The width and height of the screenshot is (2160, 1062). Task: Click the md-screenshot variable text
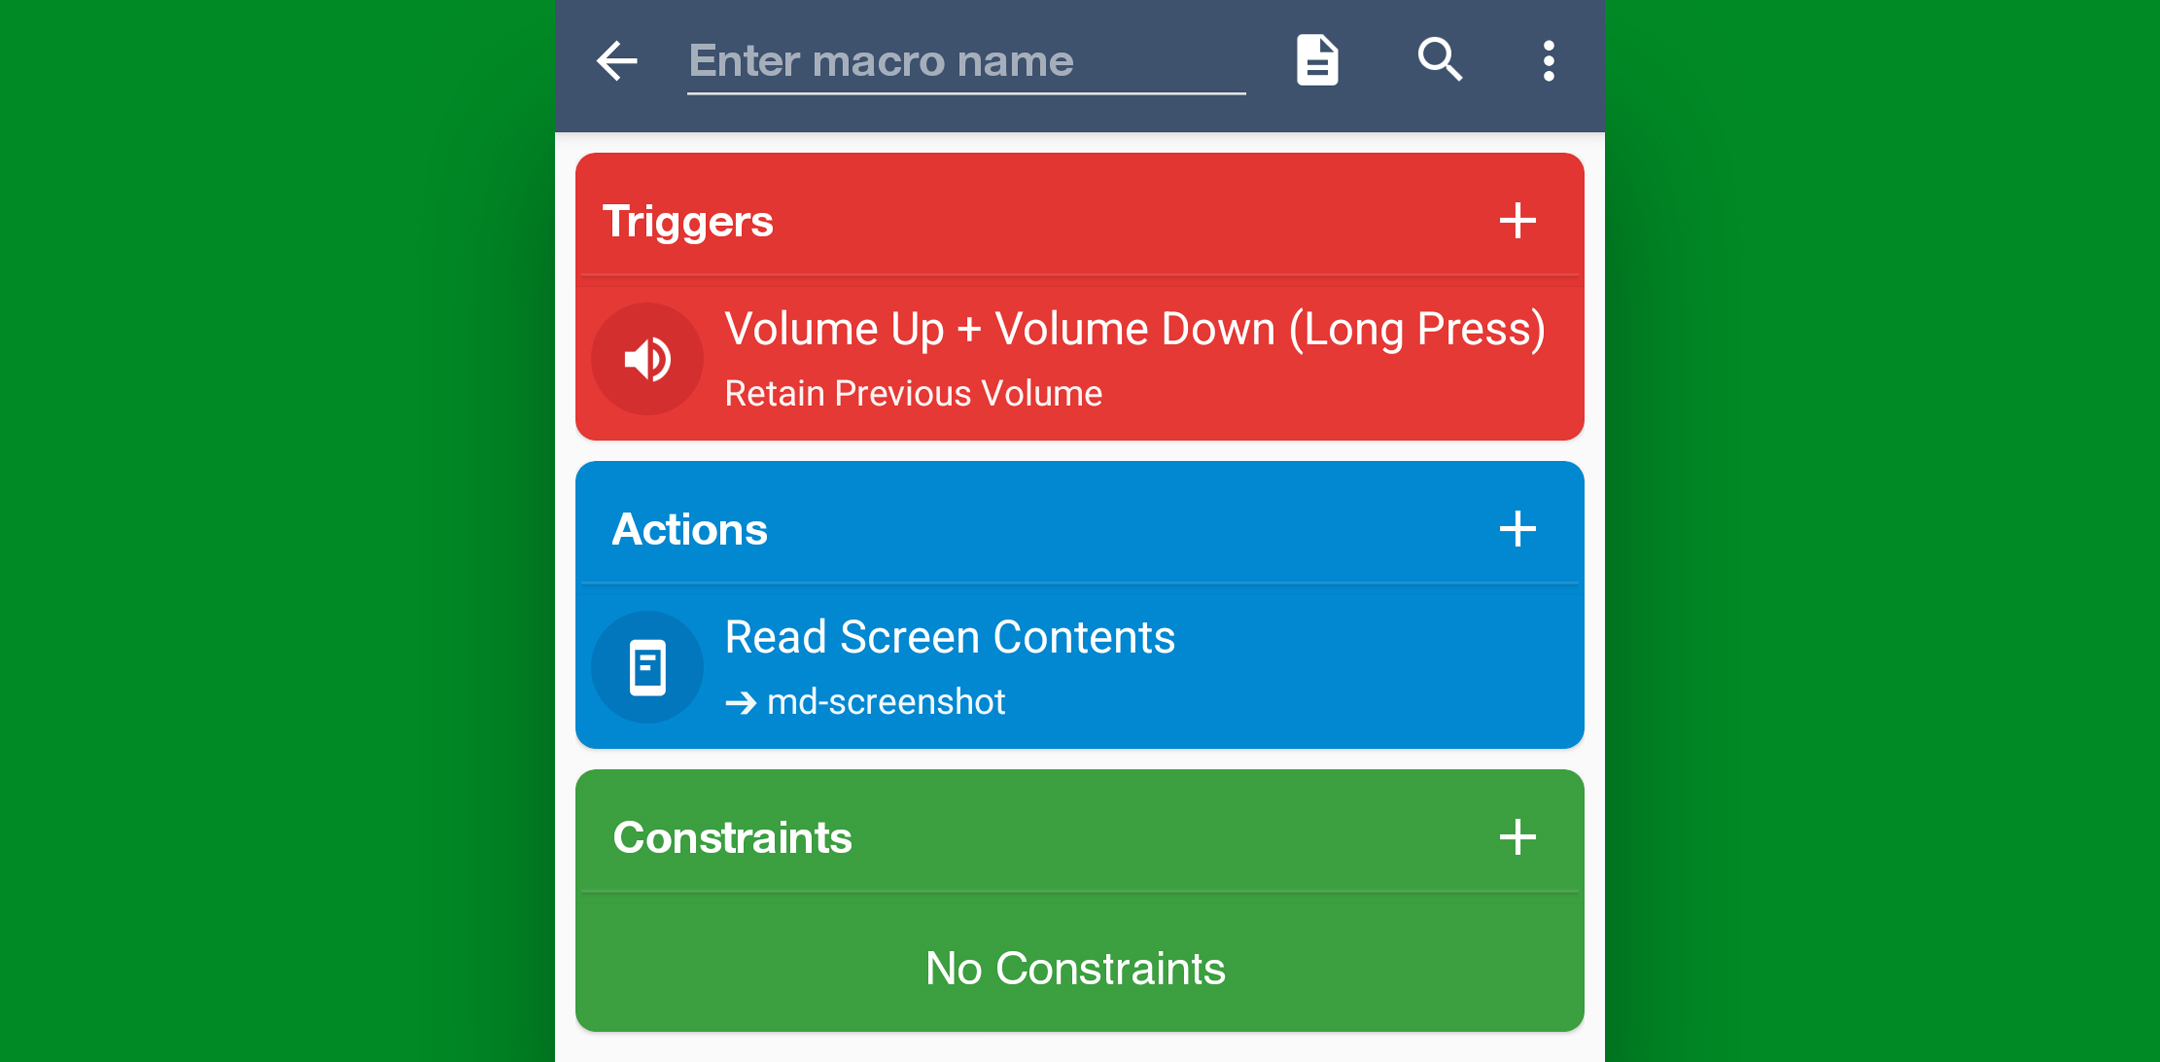pyautogui.click(x=886, y=702)
